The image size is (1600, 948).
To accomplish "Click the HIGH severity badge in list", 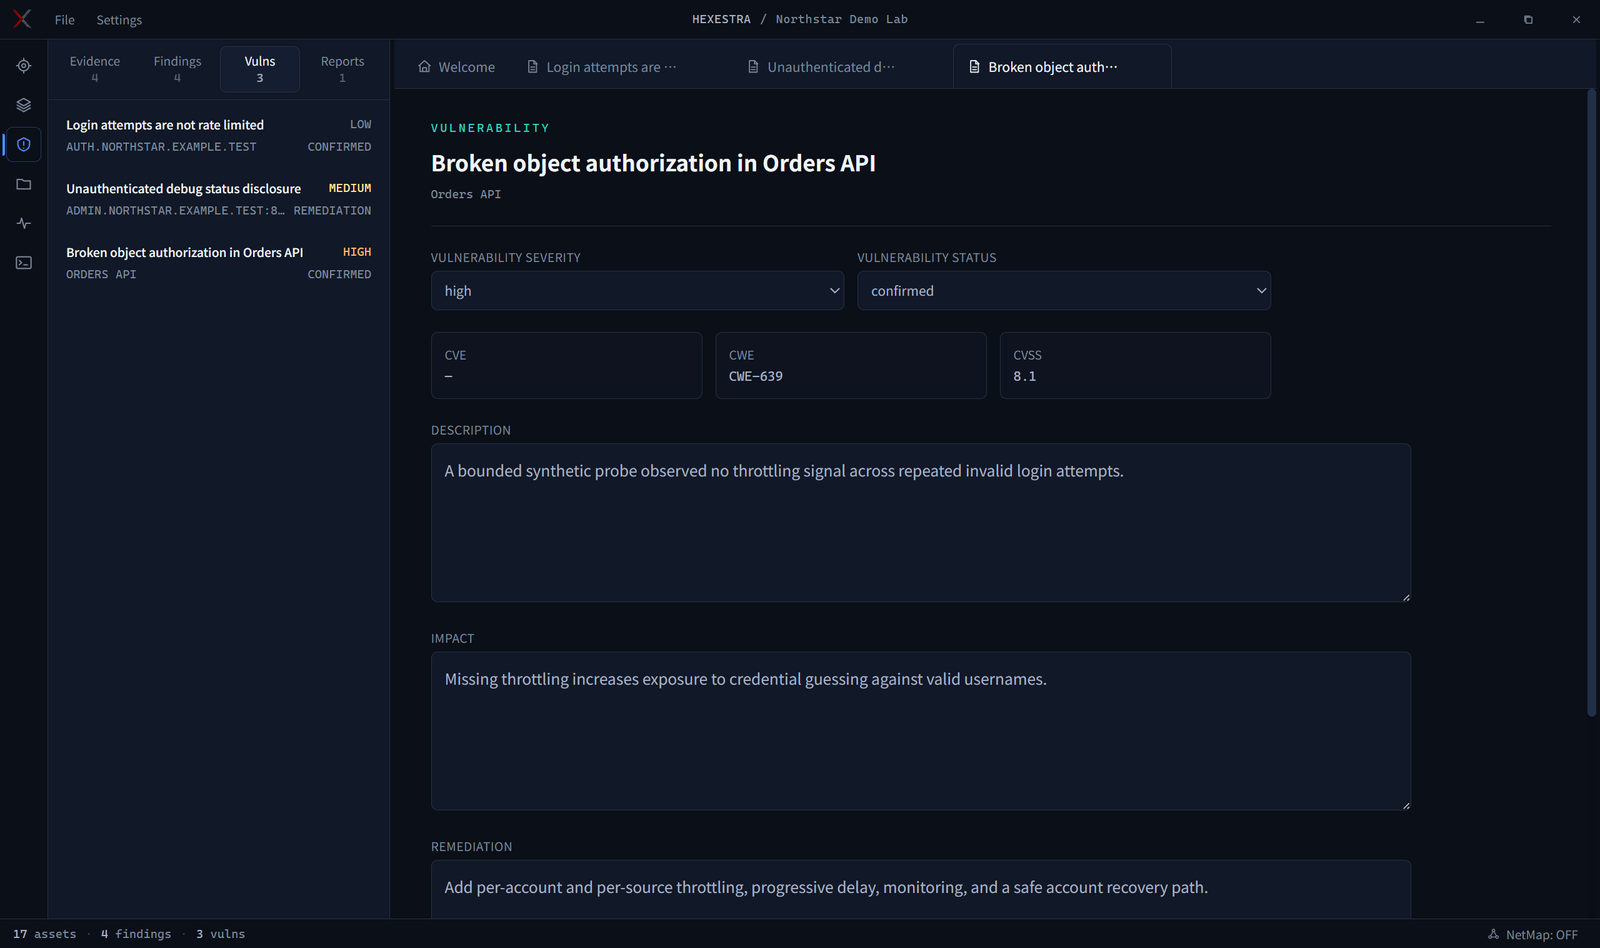I will pos(357,252).
